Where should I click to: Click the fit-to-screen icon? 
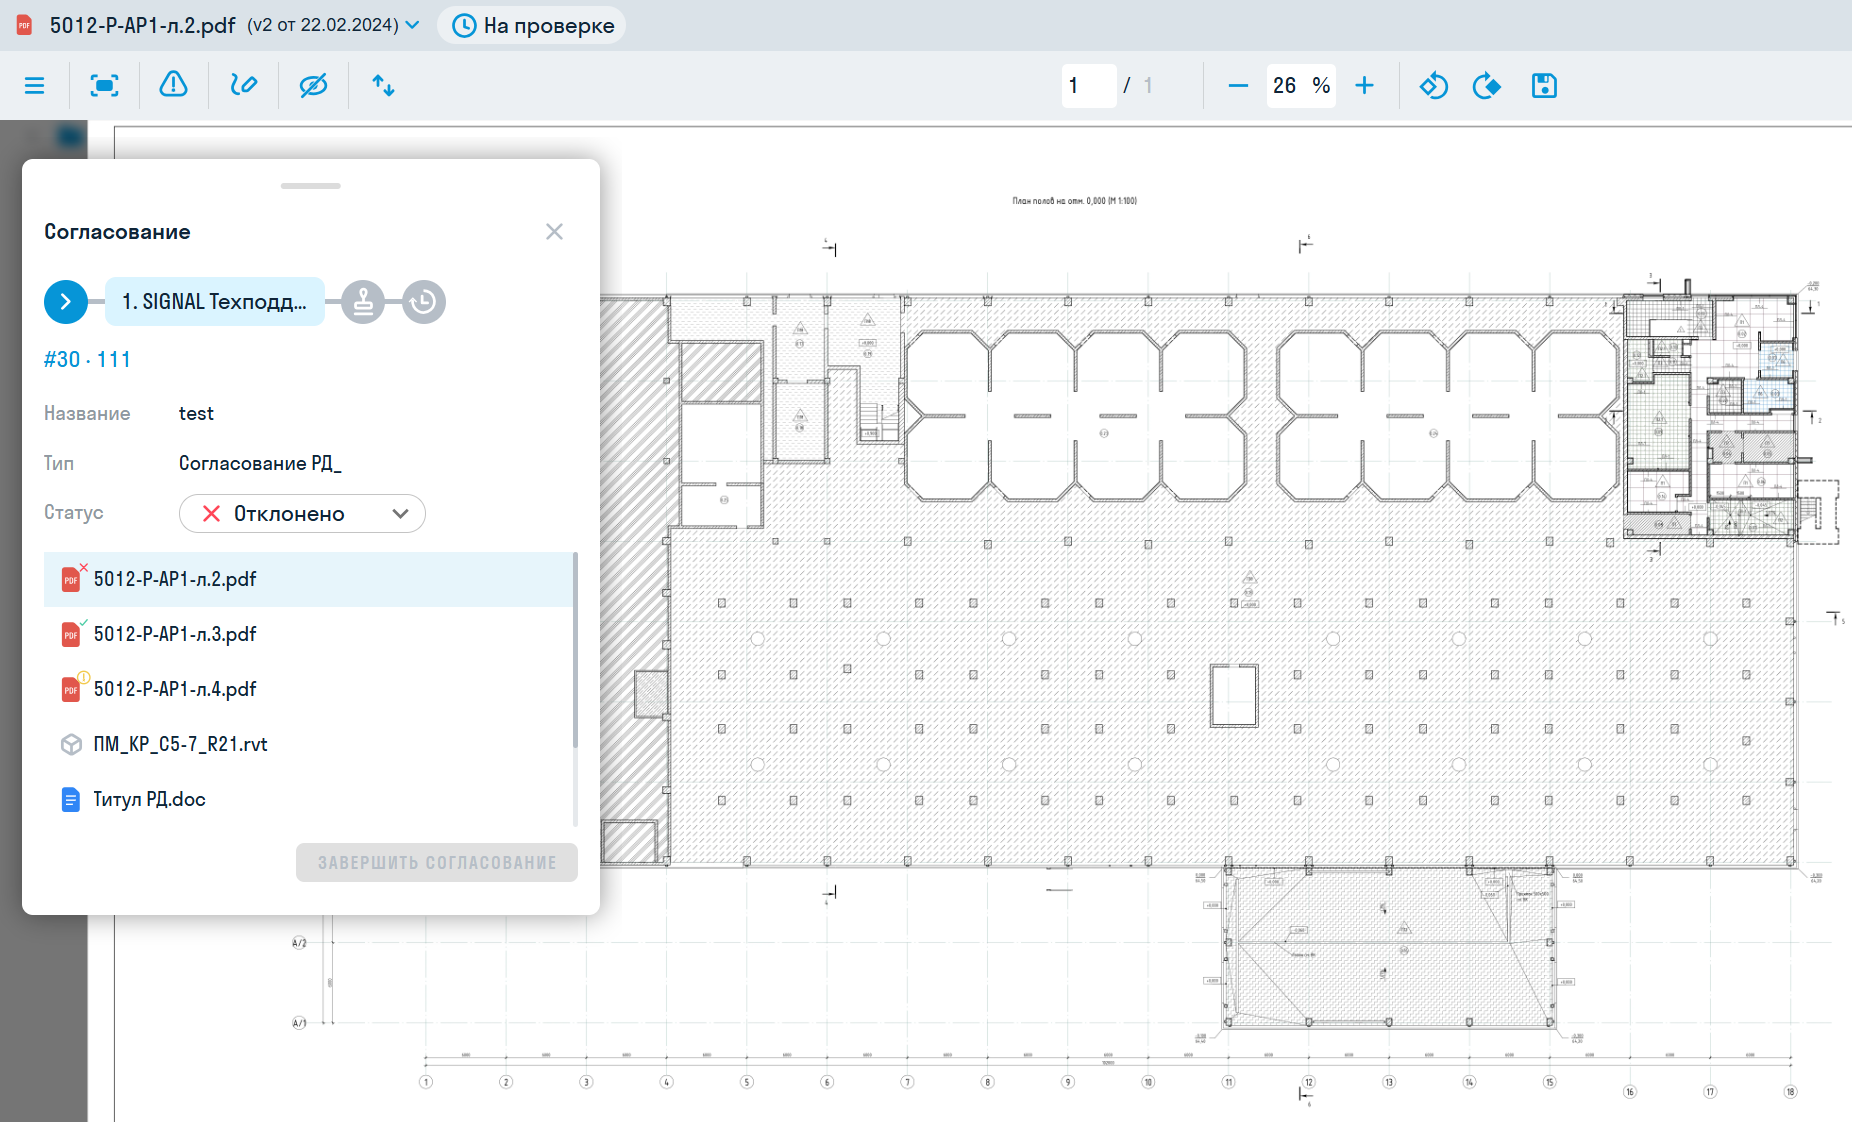tap(104, 86)
